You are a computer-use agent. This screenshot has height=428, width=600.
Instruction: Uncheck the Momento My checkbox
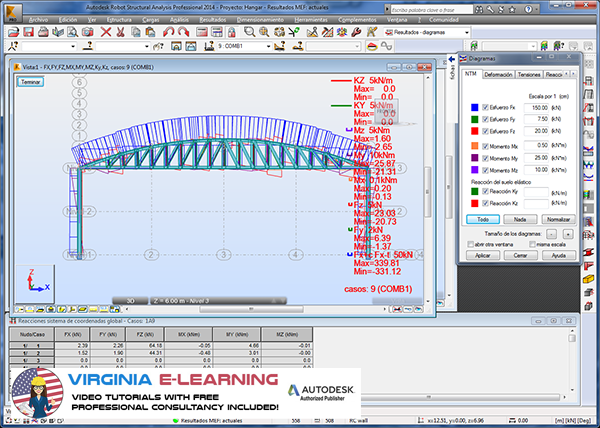click(486, 157)
